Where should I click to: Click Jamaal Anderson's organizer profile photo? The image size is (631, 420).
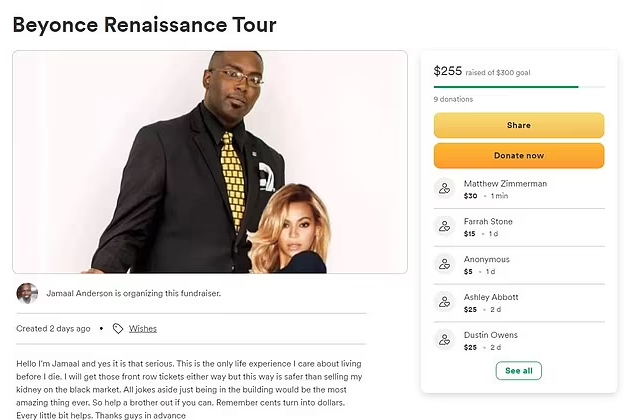[28, 293]
